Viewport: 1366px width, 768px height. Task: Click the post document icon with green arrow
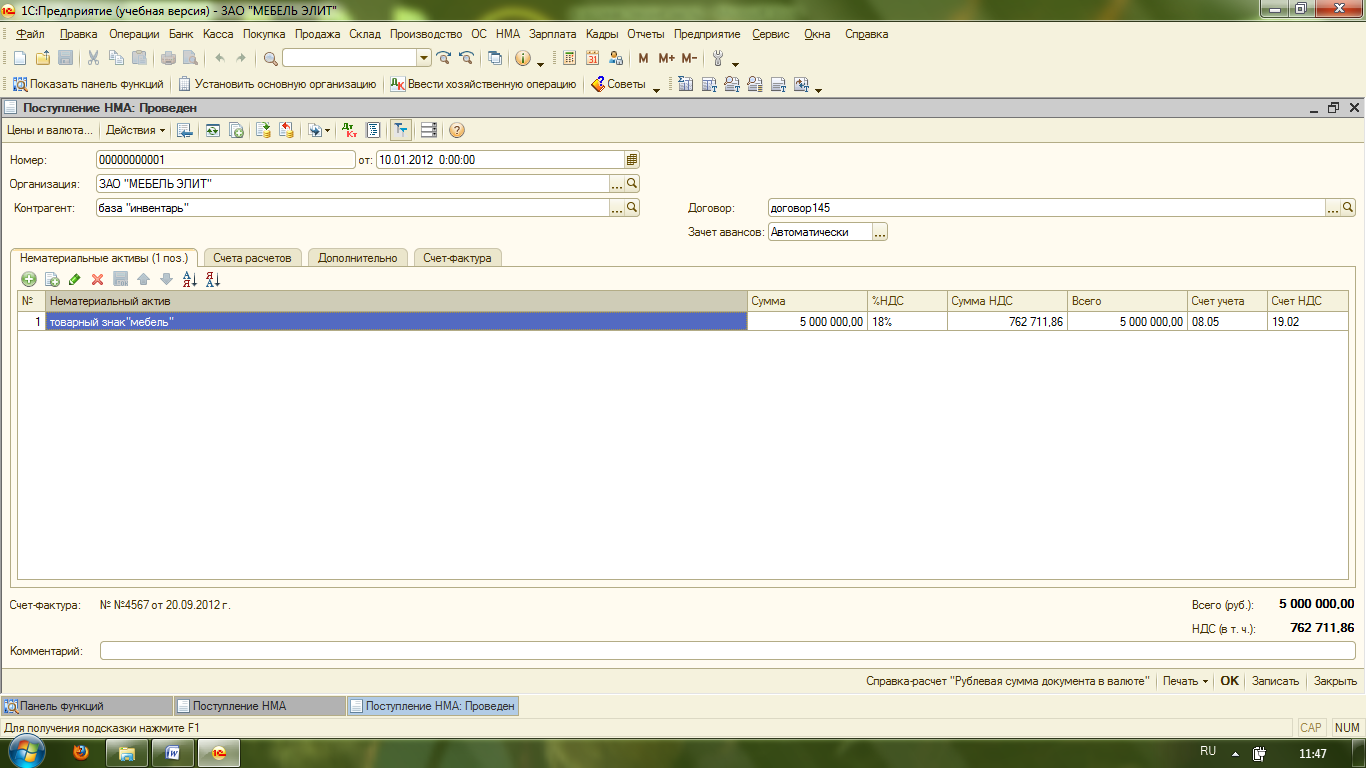pyautogui.click(x=264, y=130)
